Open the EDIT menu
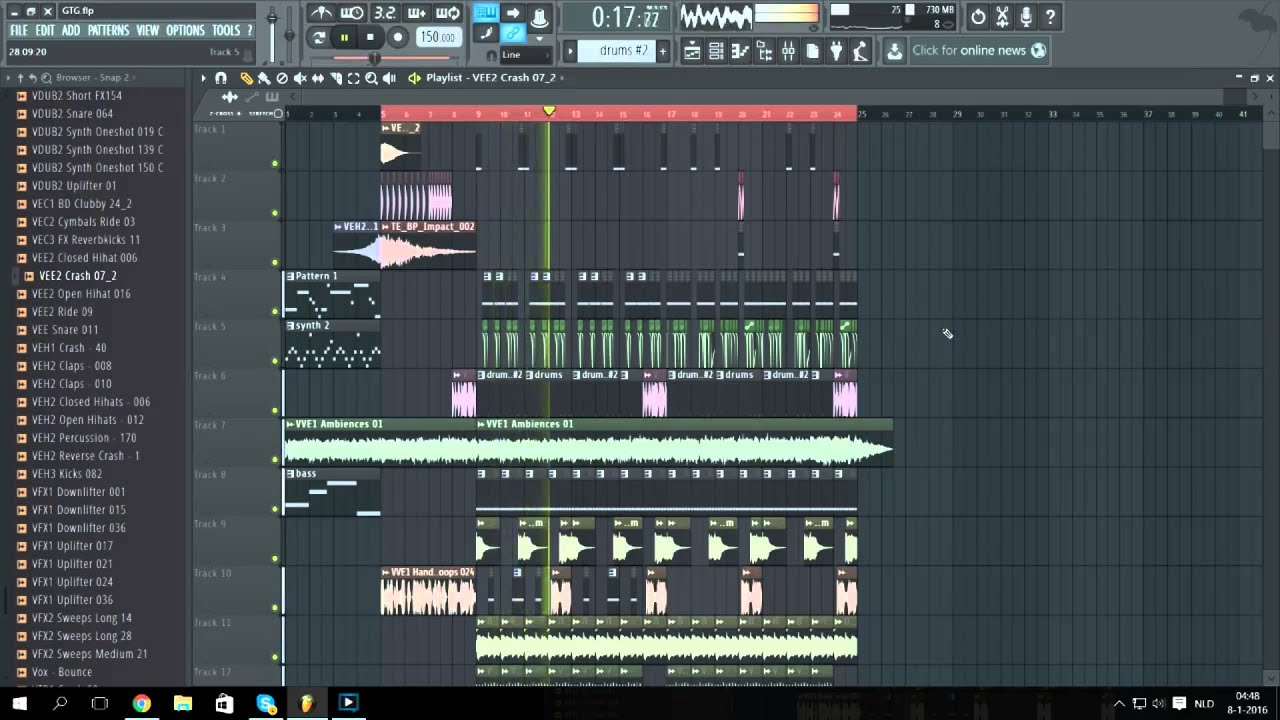Screen dimensions: 1280x720 coord(45,31)
